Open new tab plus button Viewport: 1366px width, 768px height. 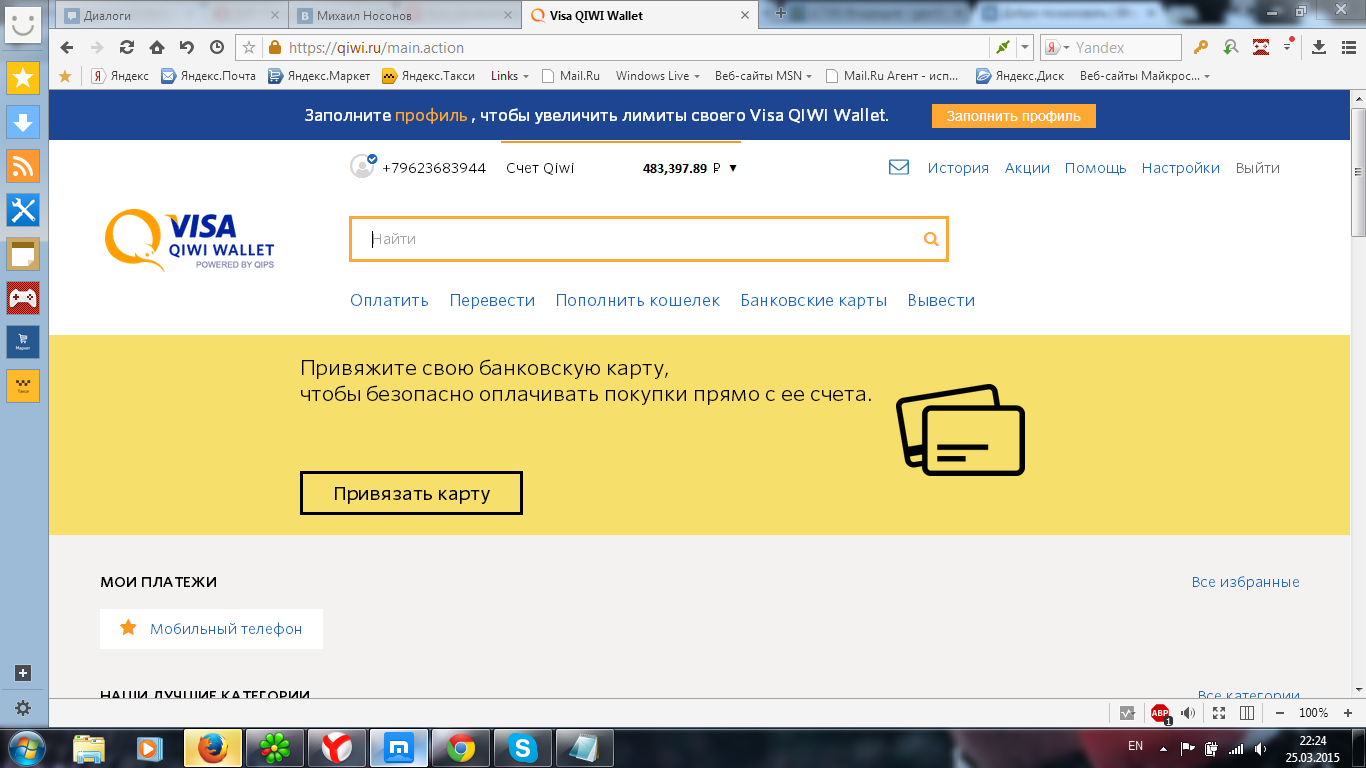(781, 14)
